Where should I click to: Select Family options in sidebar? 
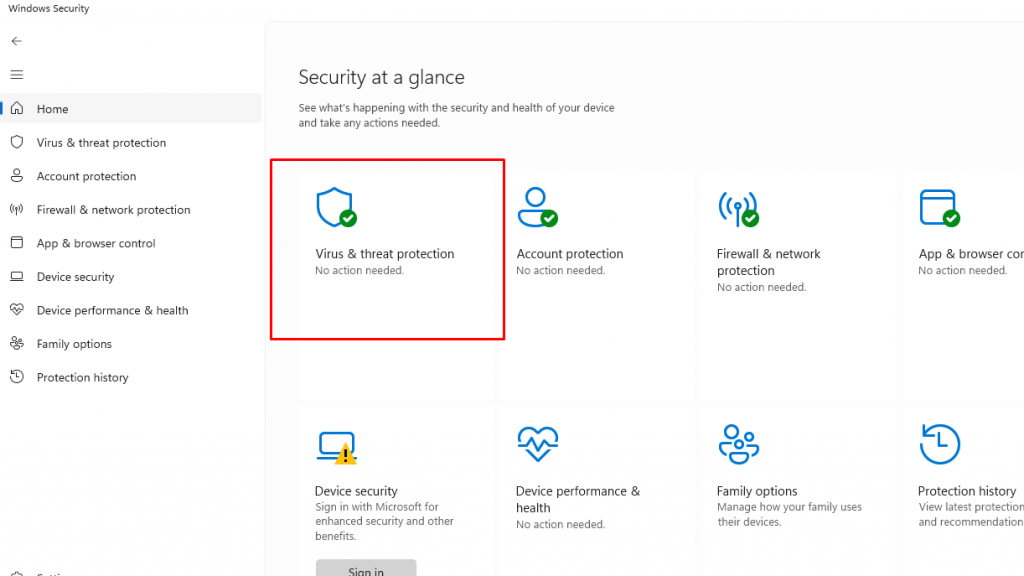pos(131,344)
